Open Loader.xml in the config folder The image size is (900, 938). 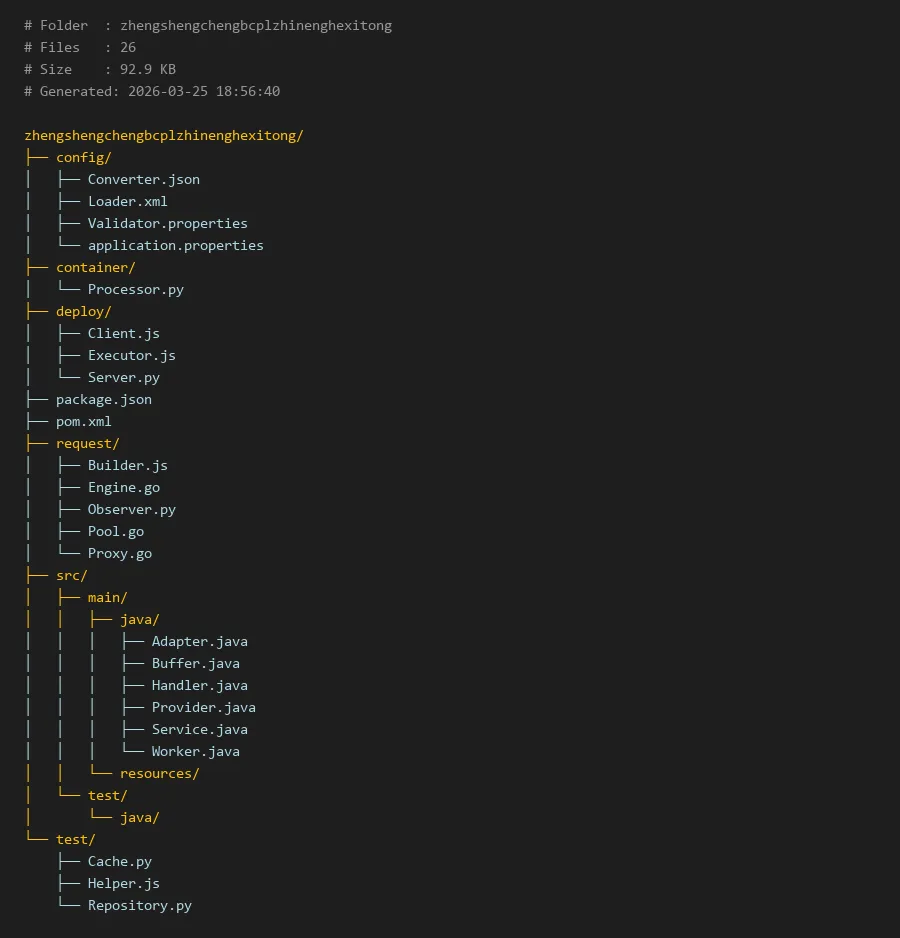(127, 201)
